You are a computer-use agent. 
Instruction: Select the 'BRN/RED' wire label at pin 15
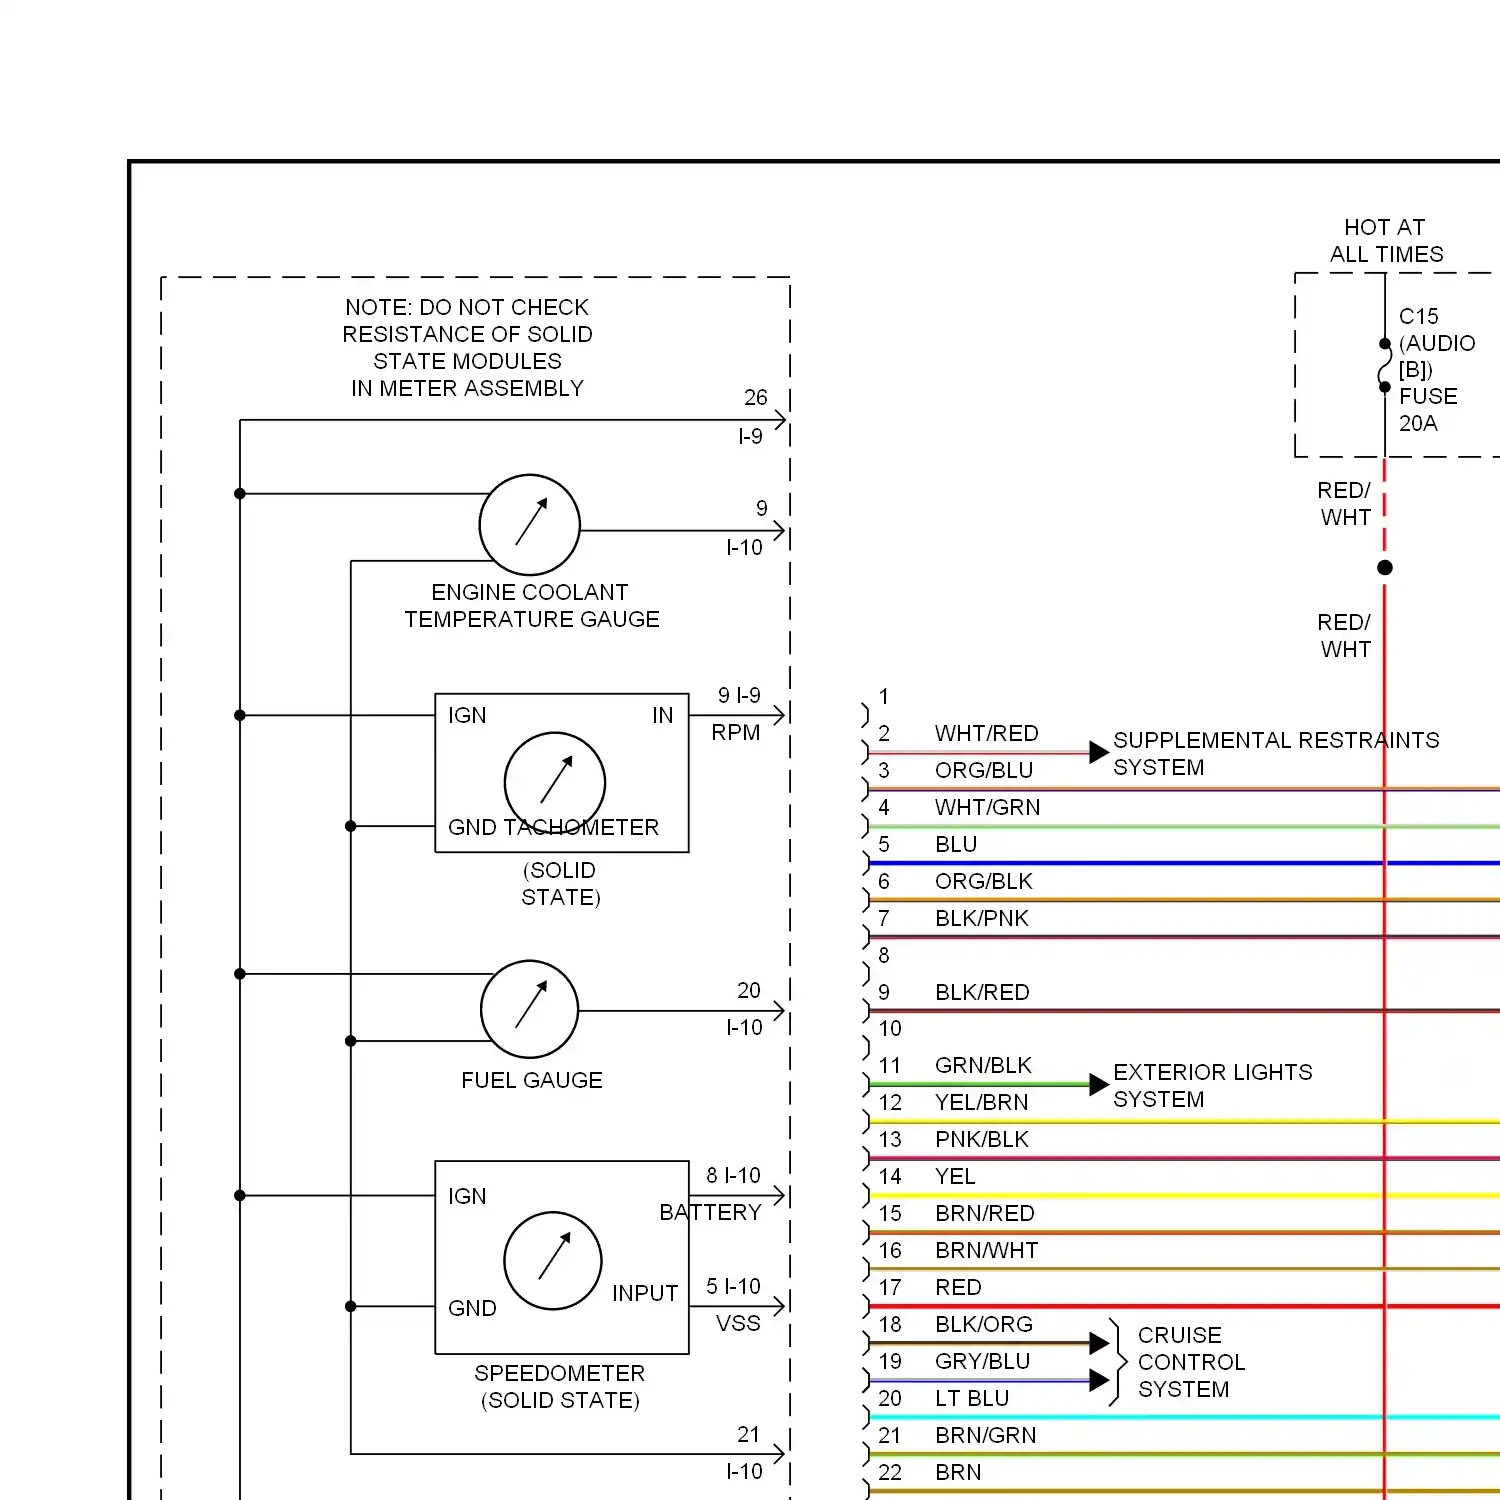(x=985, y=1213)
